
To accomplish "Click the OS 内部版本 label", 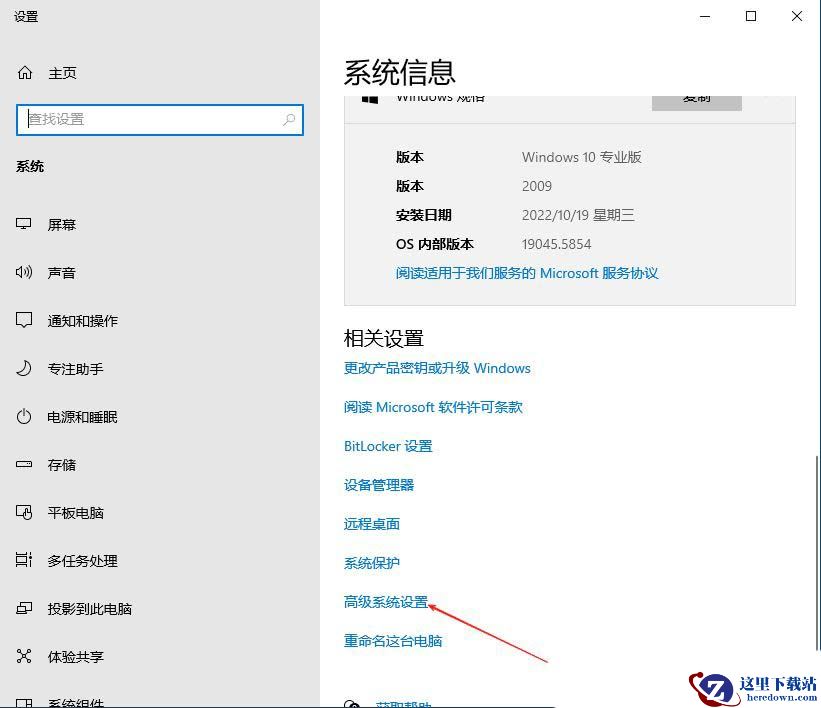I will [x=435, y=244].
